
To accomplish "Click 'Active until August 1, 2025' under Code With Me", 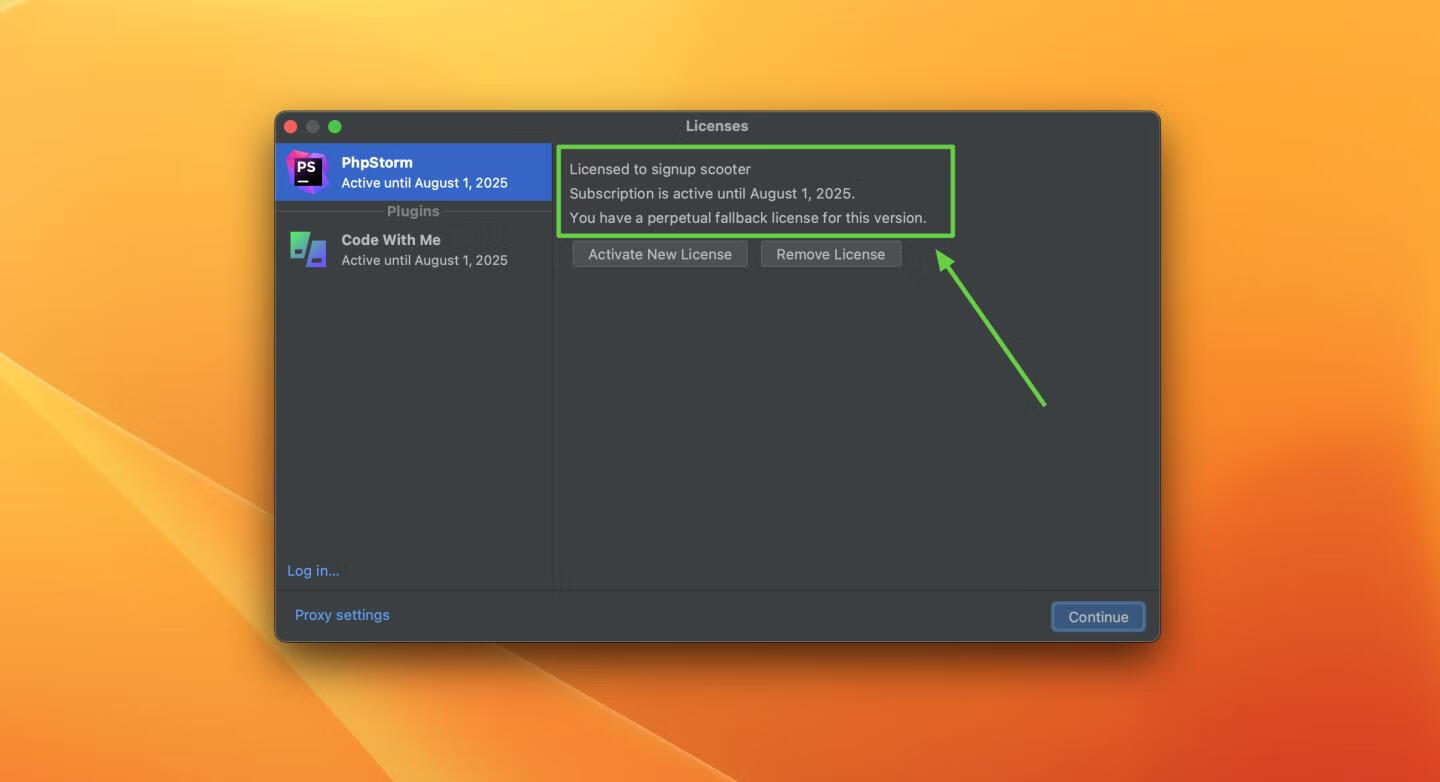I will (x=425, y=260).
